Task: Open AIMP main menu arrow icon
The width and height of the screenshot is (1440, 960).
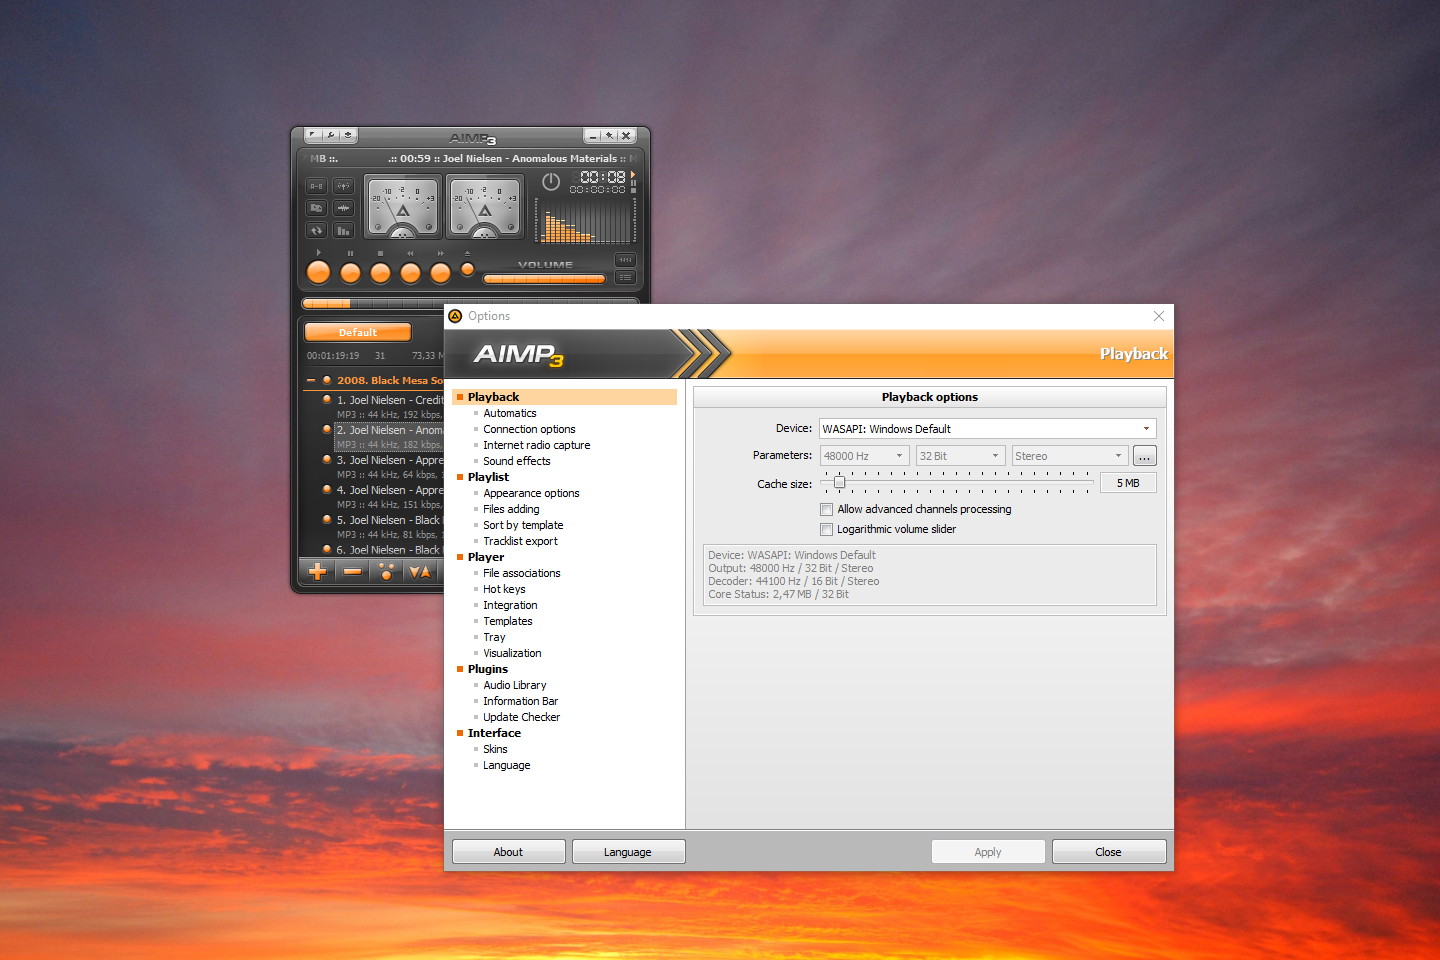Action: 312,135
